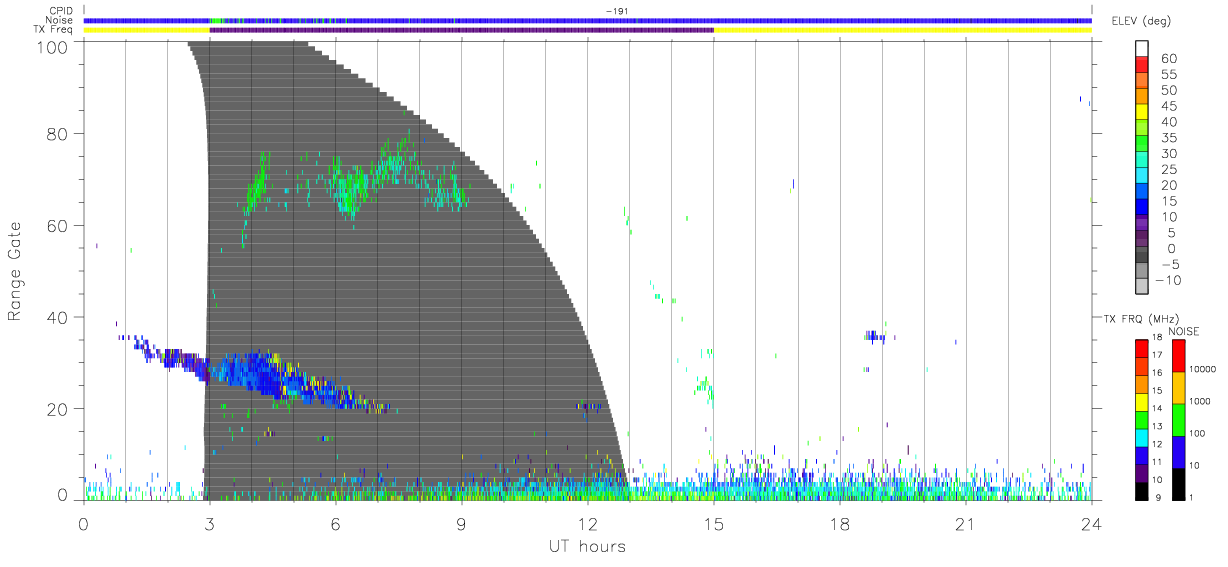Click the x-axis tick label '21'

point(965,524)
